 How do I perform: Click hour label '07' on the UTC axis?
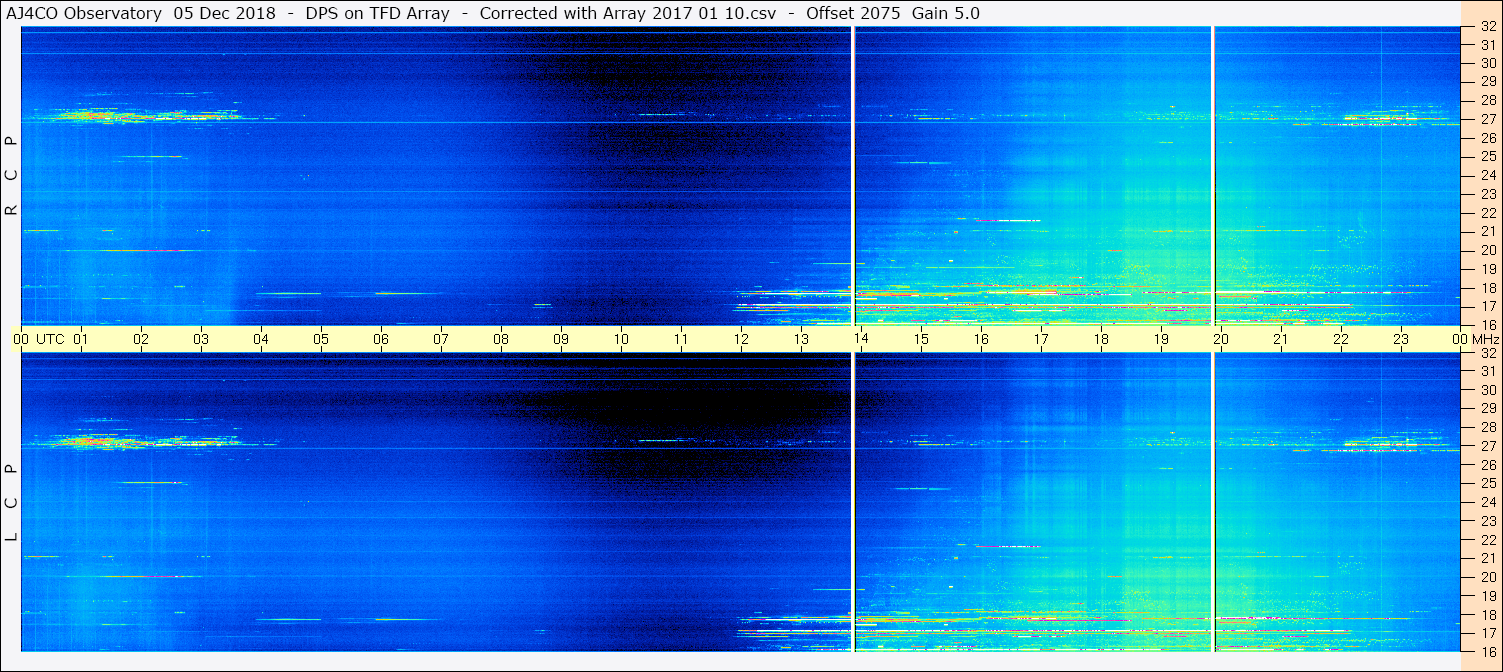(441, 339)
